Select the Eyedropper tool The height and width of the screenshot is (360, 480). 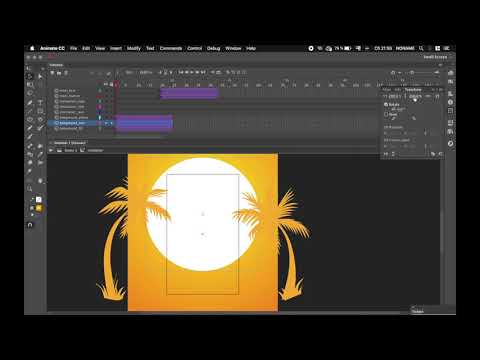[40, 154]
